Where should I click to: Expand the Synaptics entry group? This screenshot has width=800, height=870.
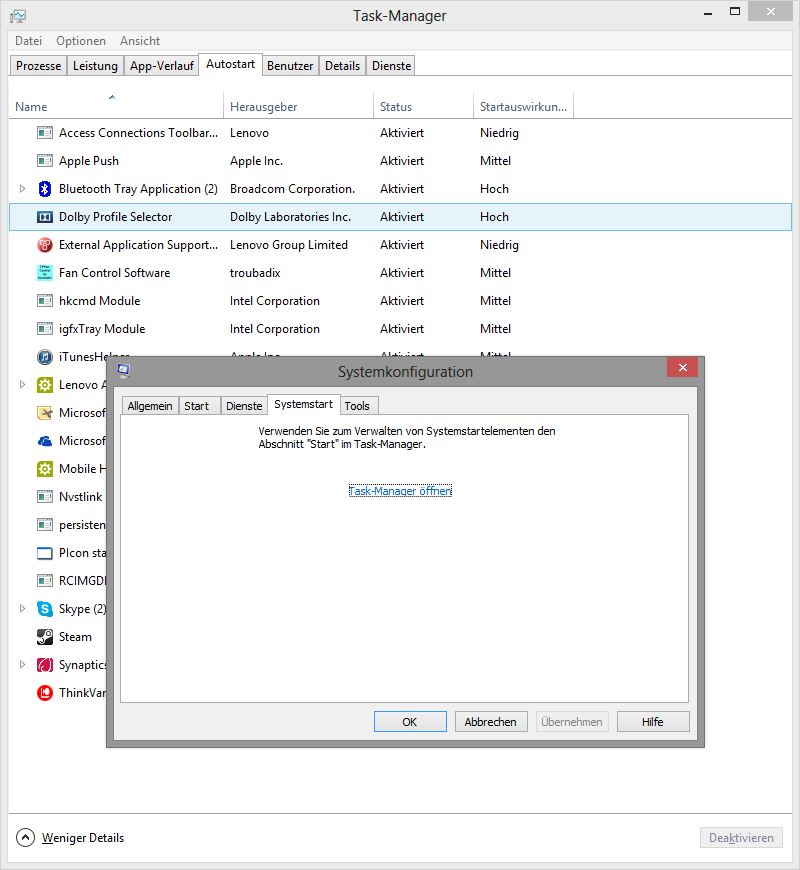(22, 665)
